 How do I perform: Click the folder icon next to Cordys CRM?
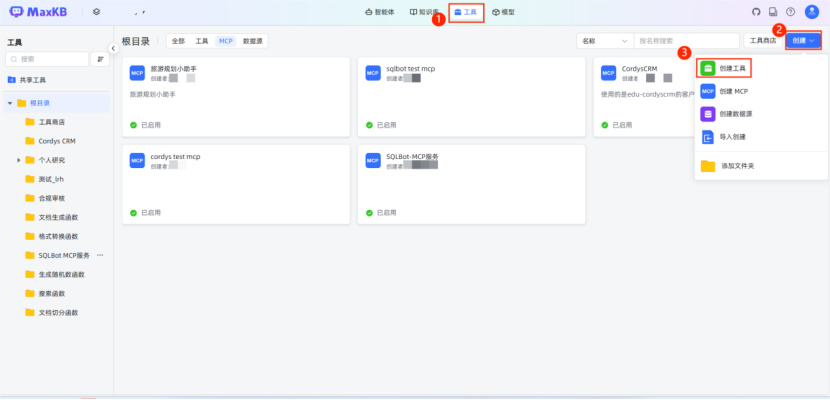click(30, 141)
